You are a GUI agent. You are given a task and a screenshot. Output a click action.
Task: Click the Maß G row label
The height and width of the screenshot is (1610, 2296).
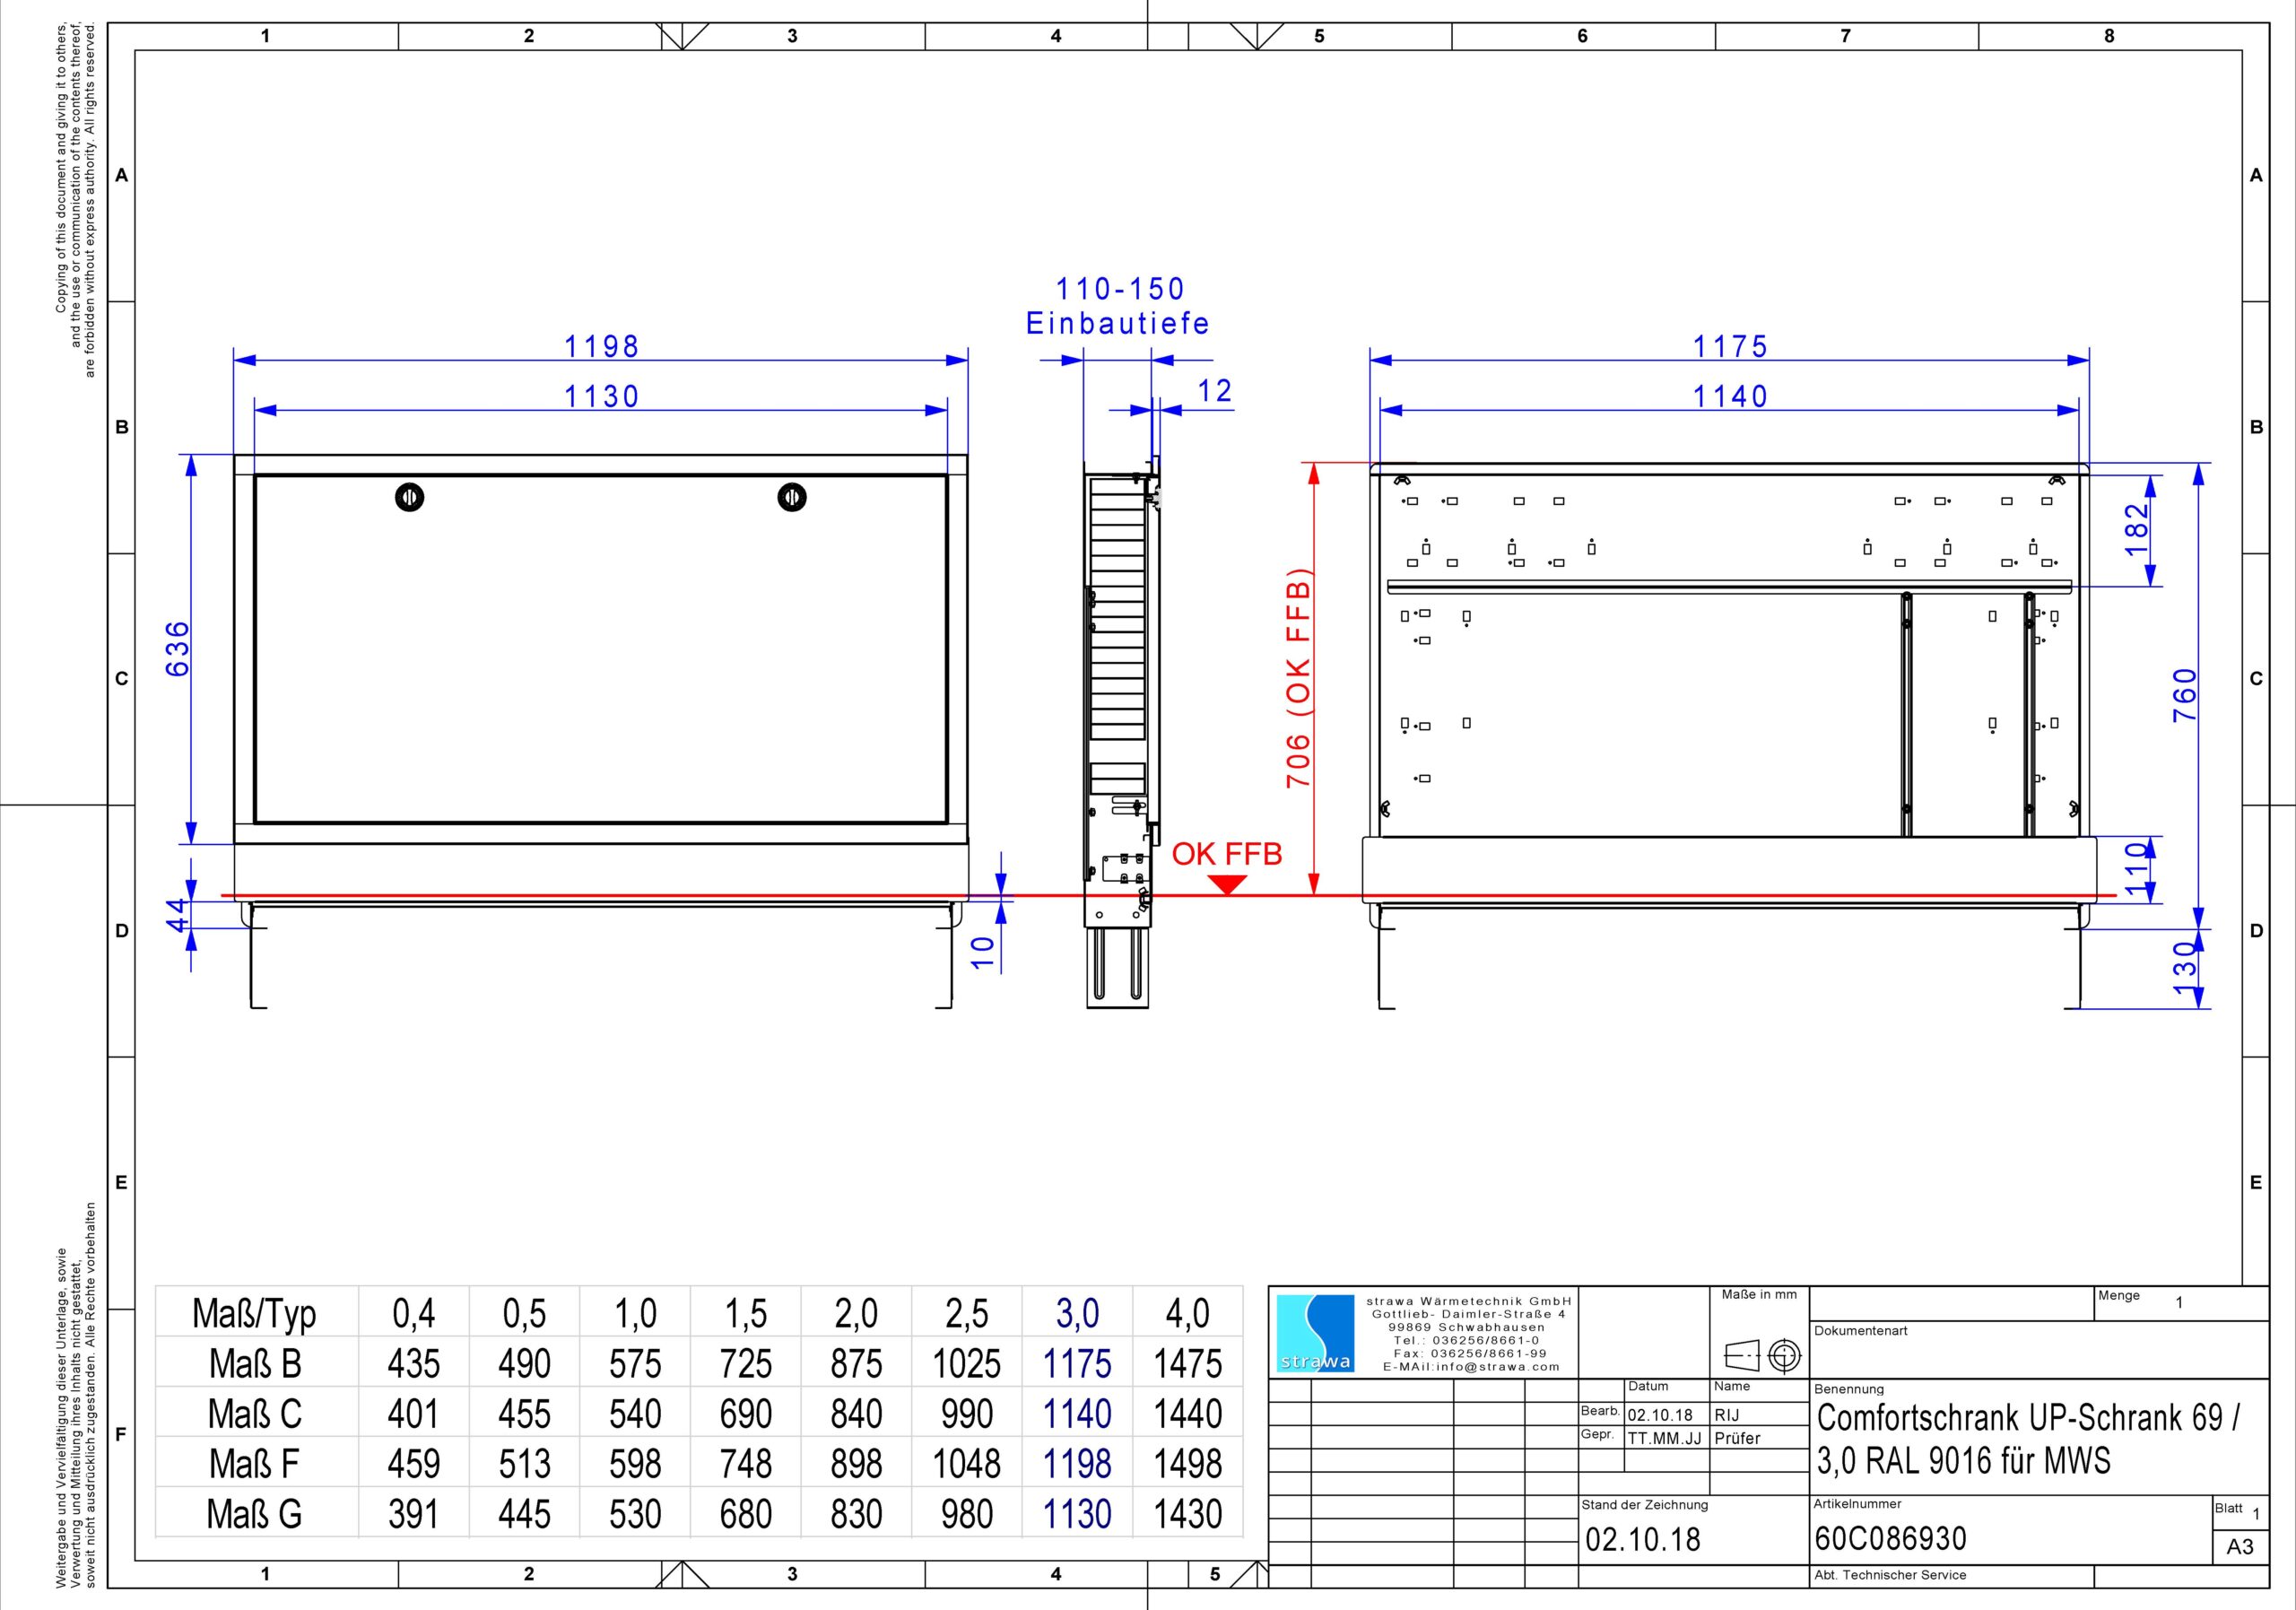point(254,1513)
